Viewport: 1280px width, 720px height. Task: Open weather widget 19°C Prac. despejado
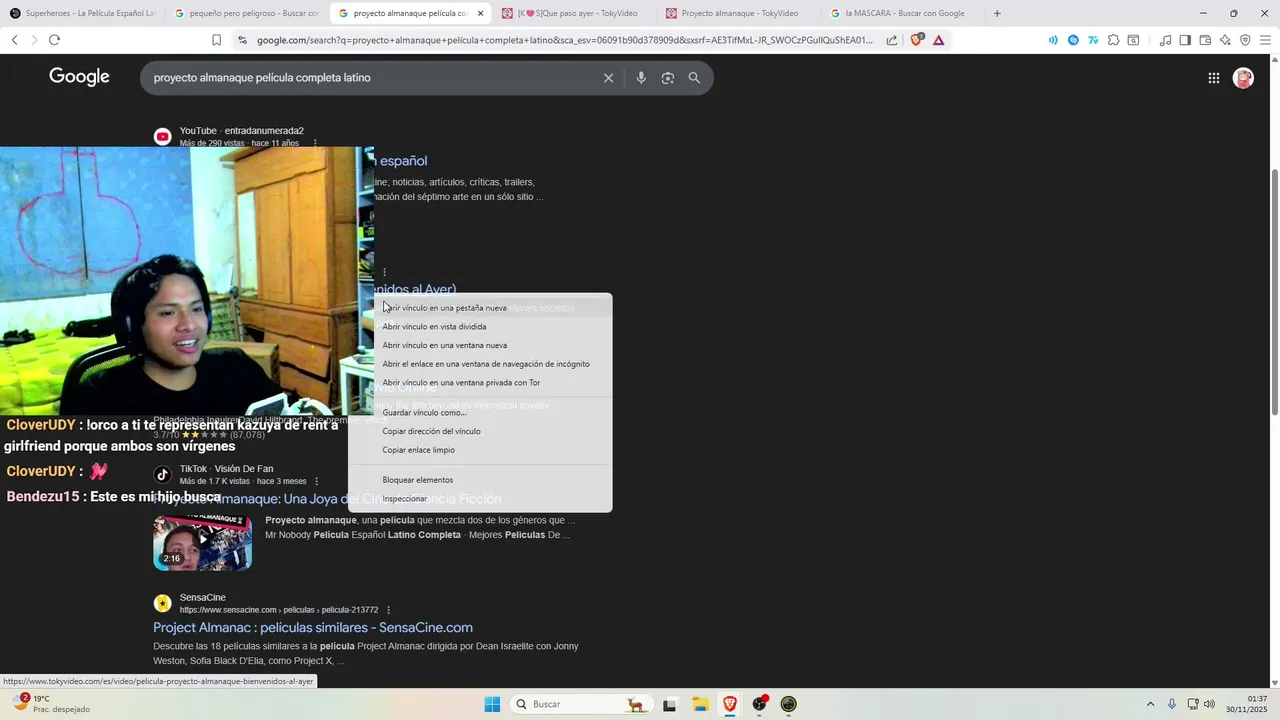50,704
